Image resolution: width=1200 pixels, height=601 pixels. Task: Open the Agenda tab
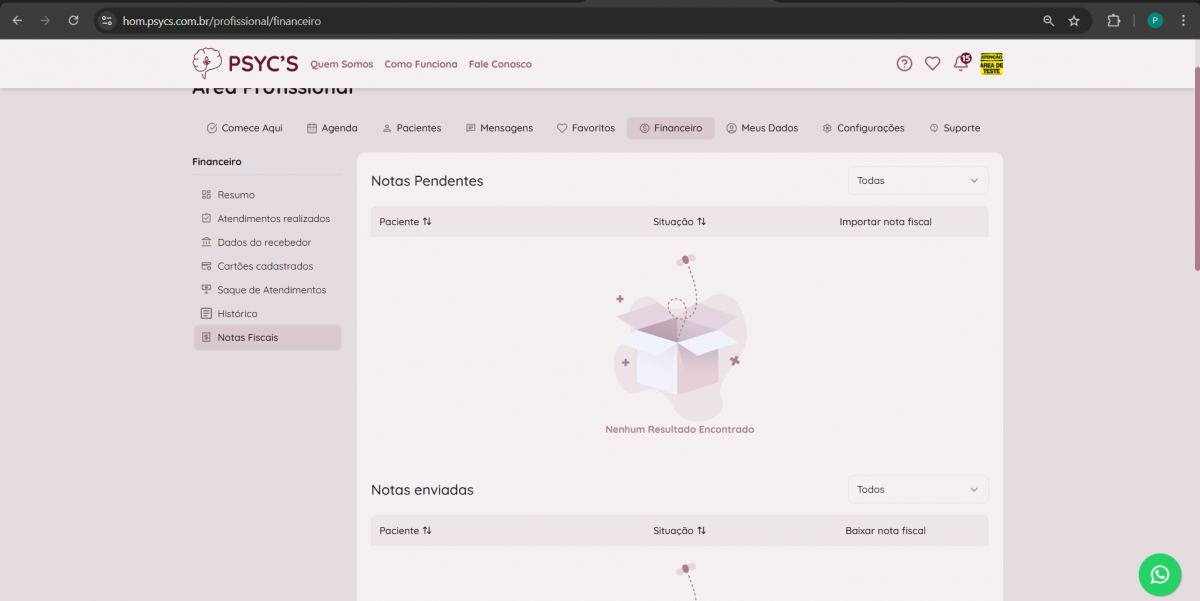click(332, 128)
